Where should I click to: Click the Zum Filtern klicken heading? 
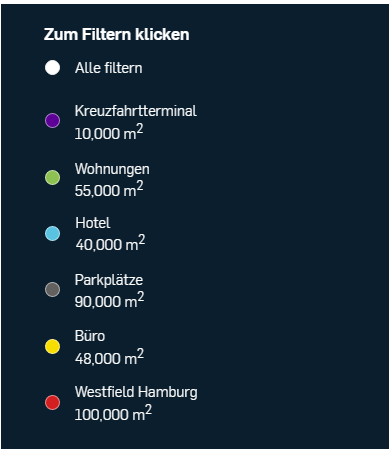(116, 34)
